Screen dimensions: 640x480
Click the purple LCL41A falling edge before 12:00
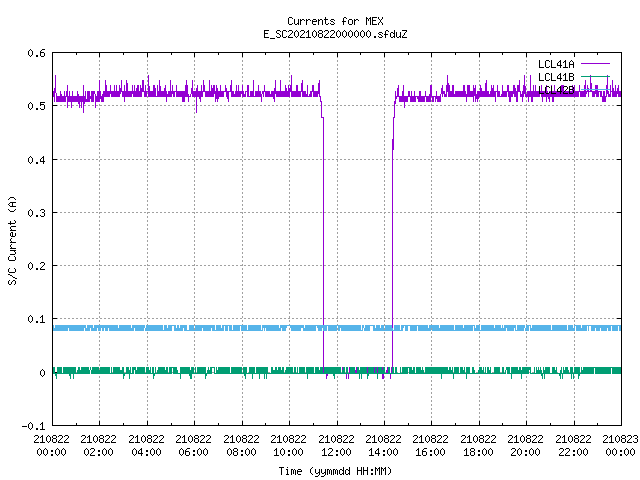pos(323,245)
